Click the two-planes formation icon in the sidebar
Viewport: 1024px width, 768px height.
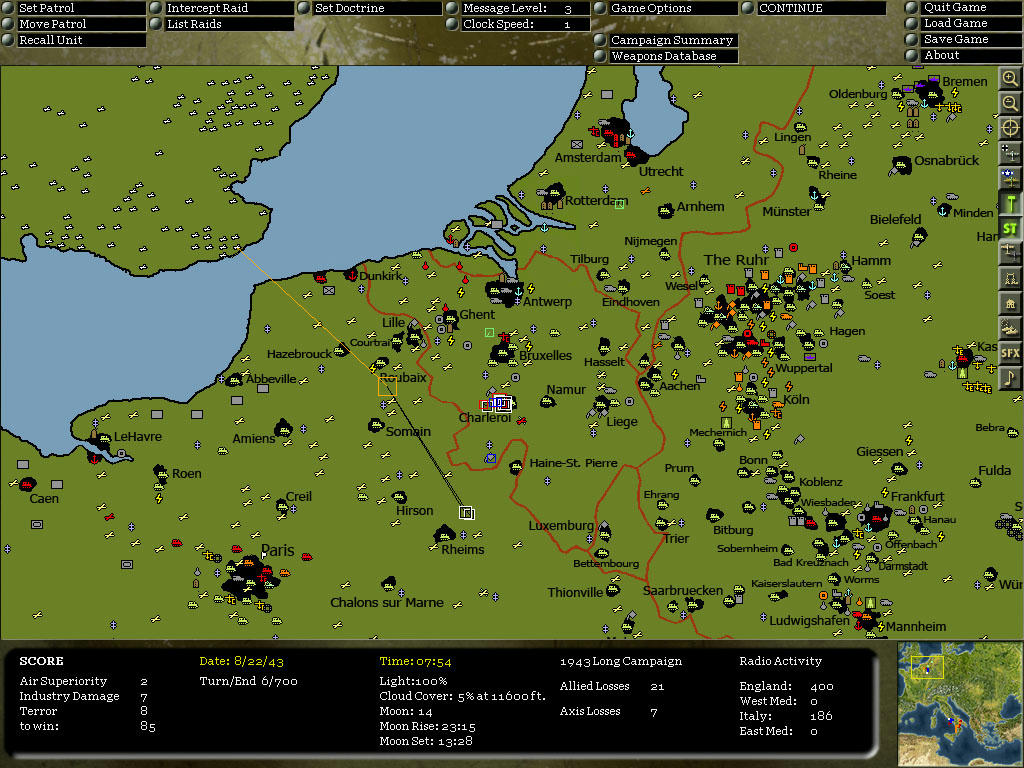pyautogui.click(x=1010, y=253)
